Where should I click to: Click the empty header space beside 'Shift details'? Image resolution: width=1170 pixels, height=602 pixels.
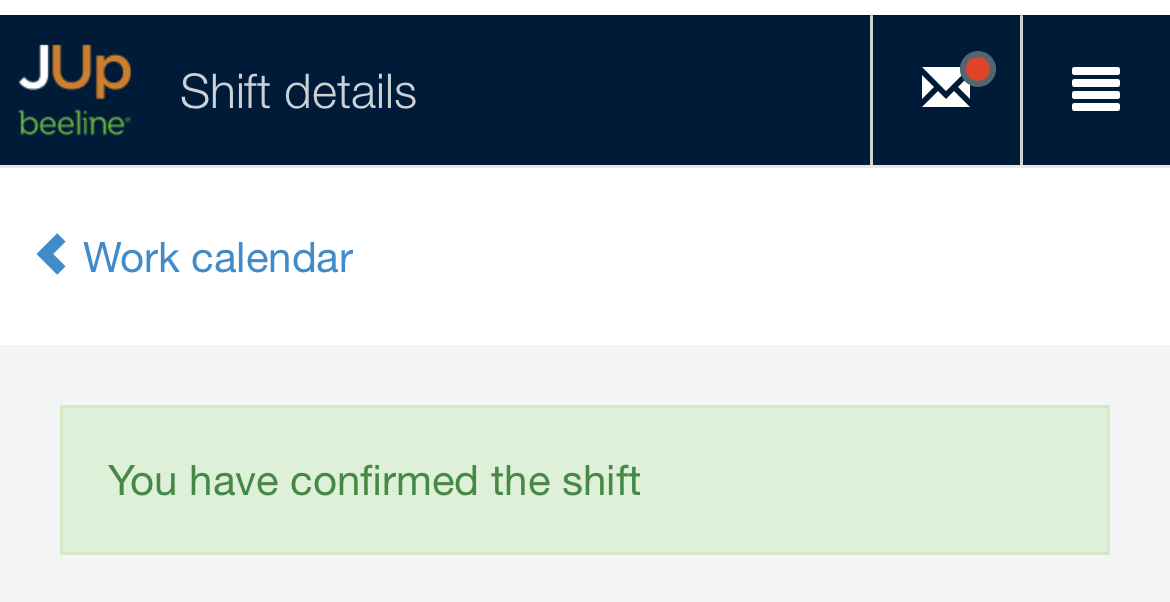[x=640, y=90]
